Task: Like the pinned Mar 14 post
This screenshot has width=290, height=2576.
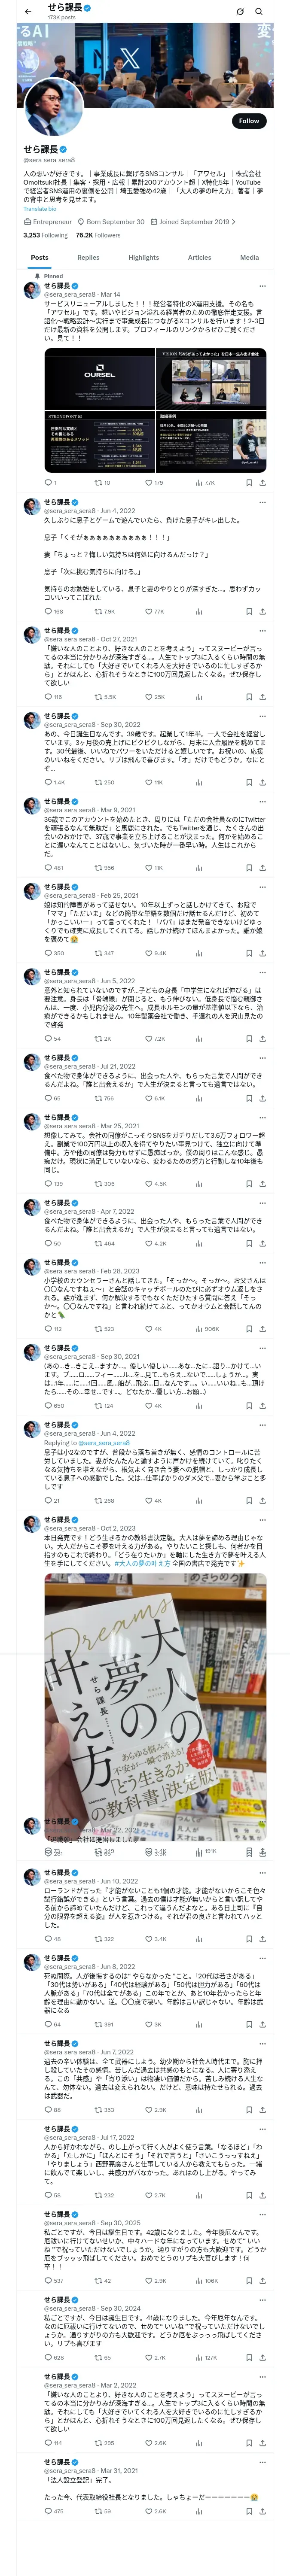Action: click(153, 482)
